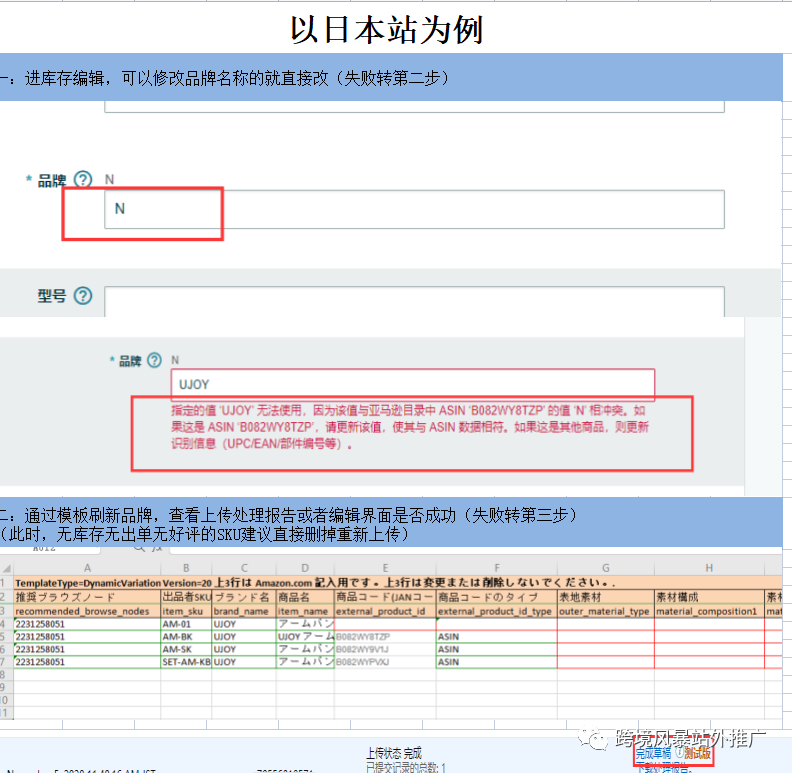
Task: Select spreadsheet column A header
Action: pyautogui.click(x=87, y=568)
